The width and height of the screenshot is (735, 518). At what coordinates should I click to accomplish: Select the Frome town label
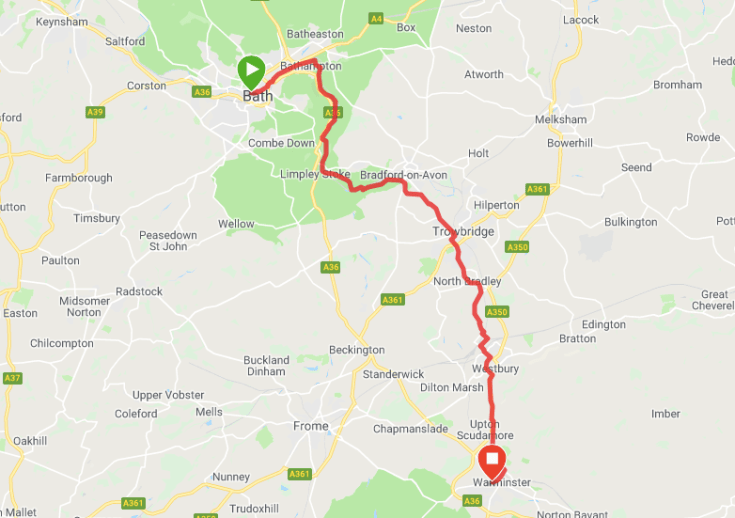(x=311, y=426)
